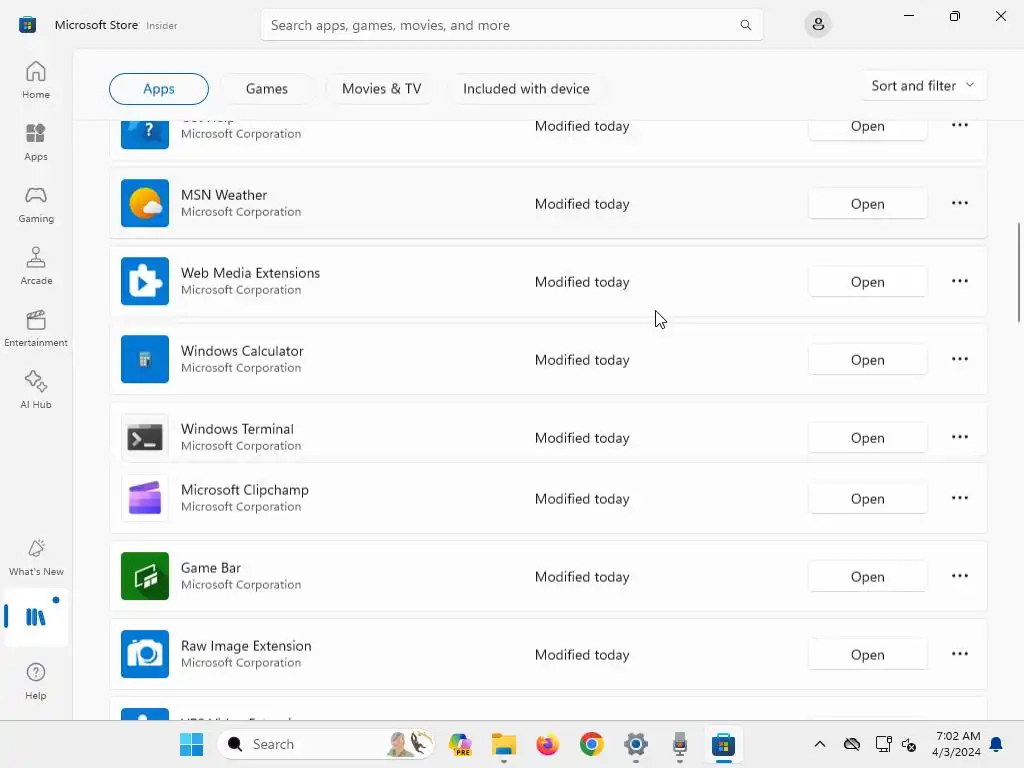Open Windows Terminal

[867, 438]
